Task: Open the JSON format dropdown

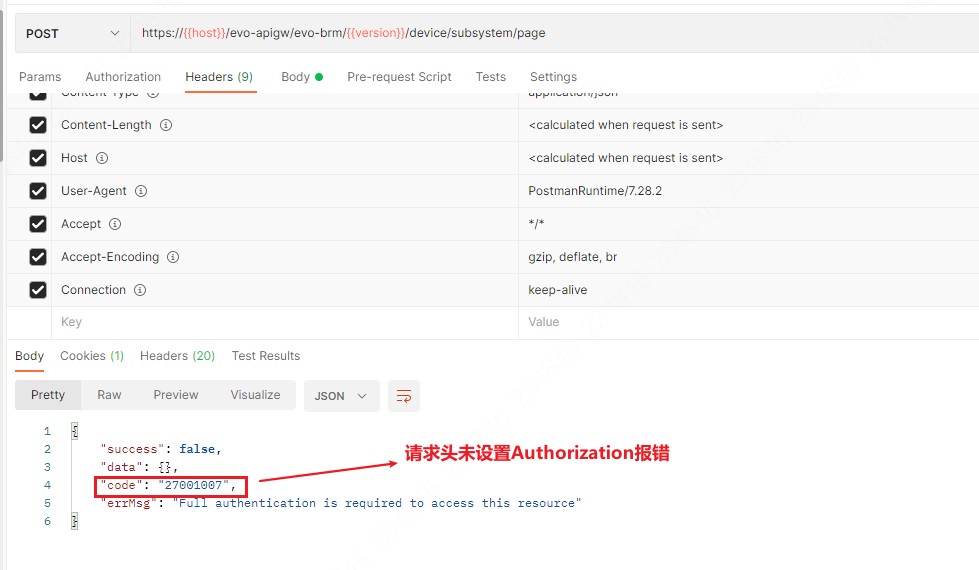Action: [x=341, y=396]
